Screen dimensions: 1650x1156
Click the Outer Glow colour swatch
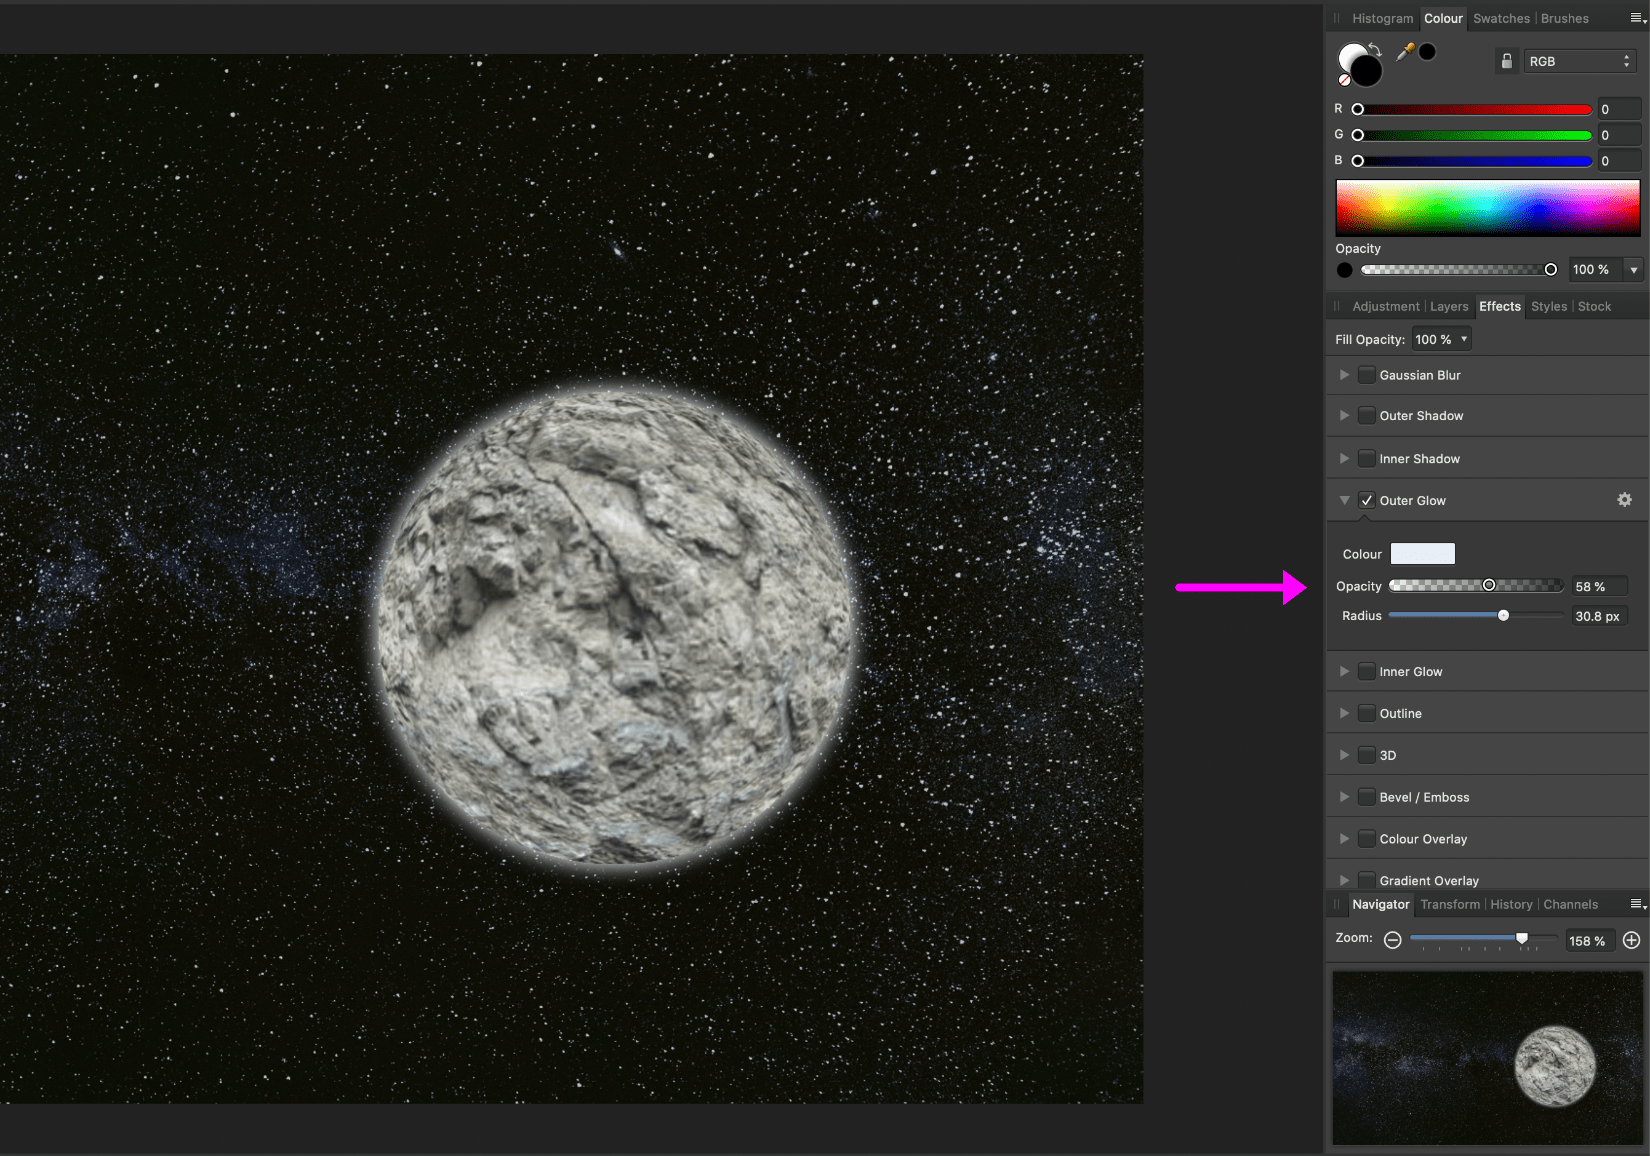(x=1422, y=554)
